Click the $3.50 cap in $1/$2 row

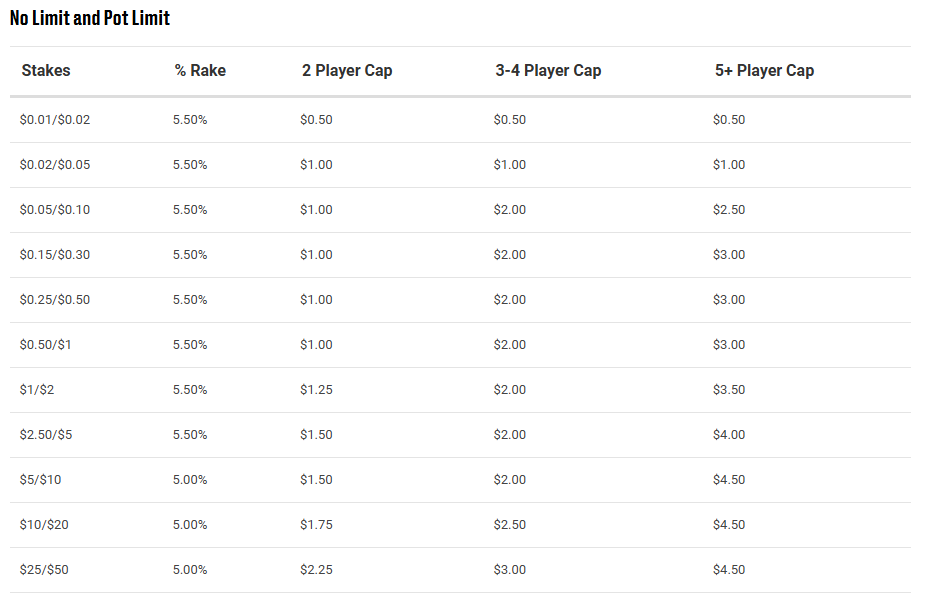pyautogui.click(x=729, y=390)
